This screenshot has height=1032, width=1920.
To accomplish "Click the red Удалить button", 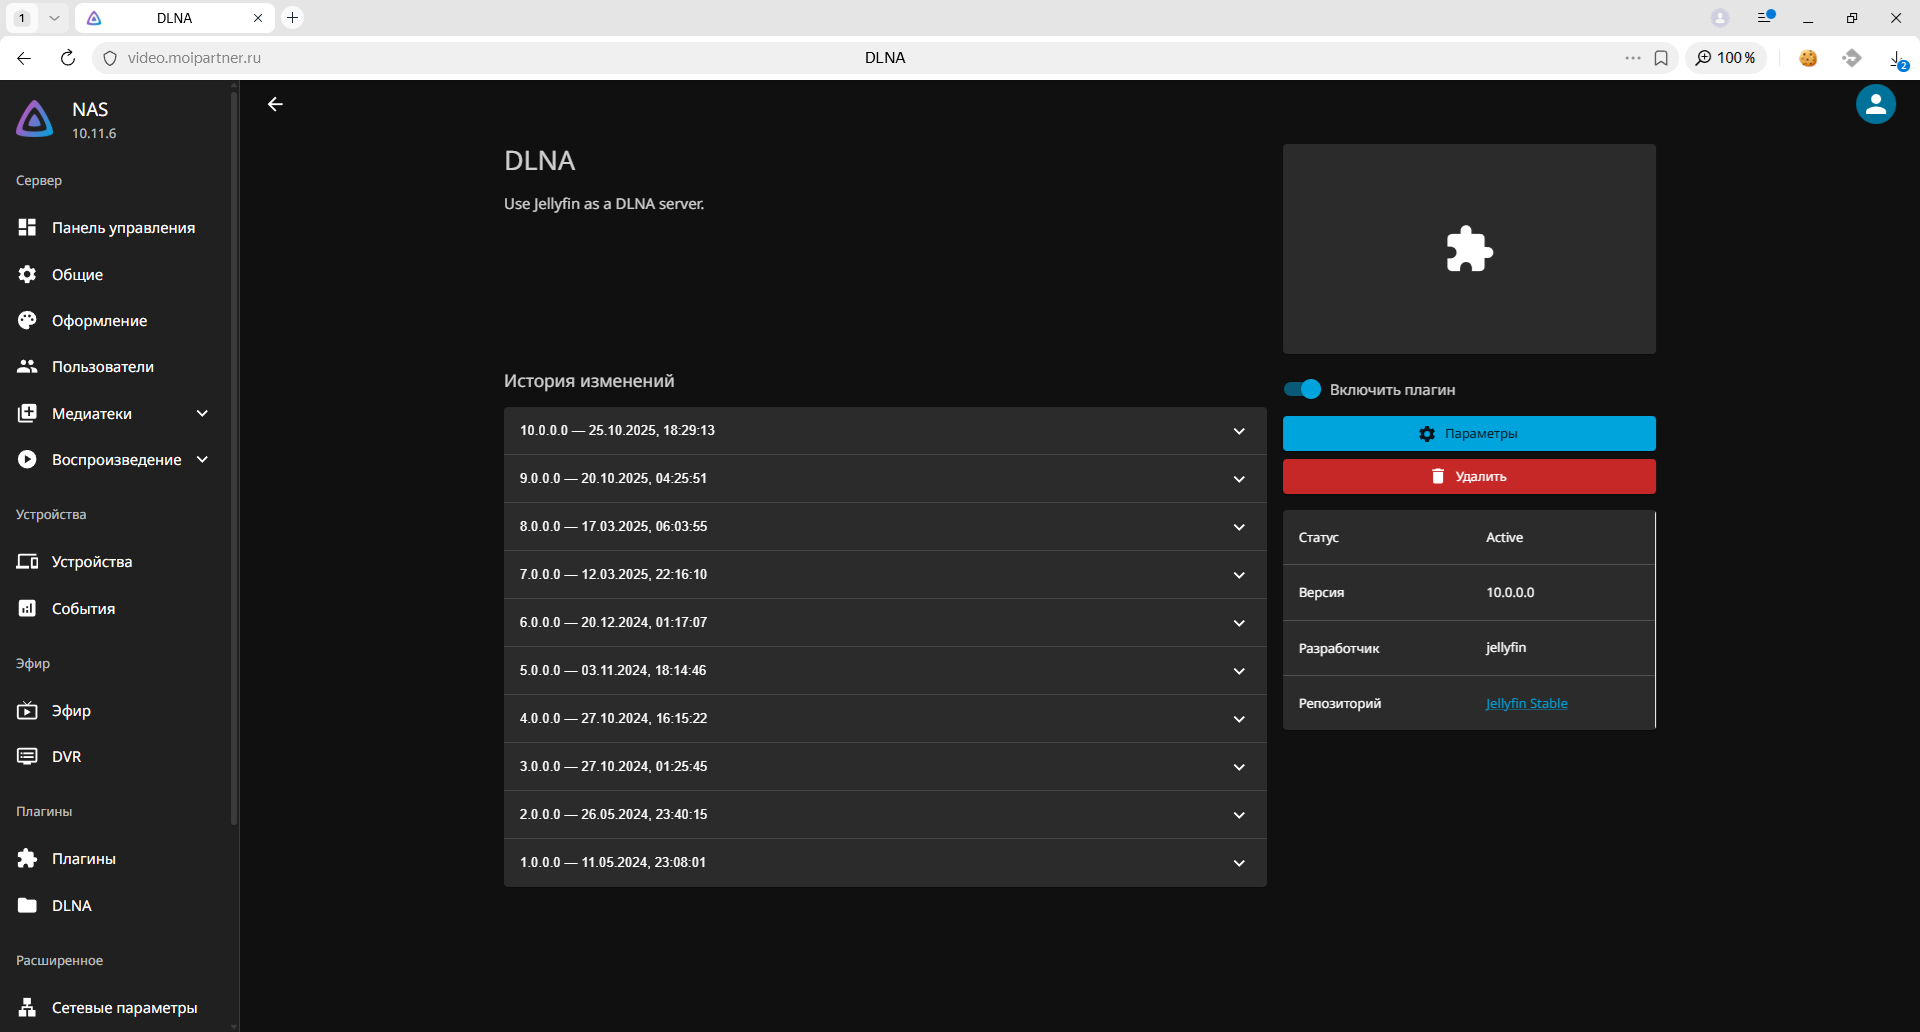I will (1468, 477).
